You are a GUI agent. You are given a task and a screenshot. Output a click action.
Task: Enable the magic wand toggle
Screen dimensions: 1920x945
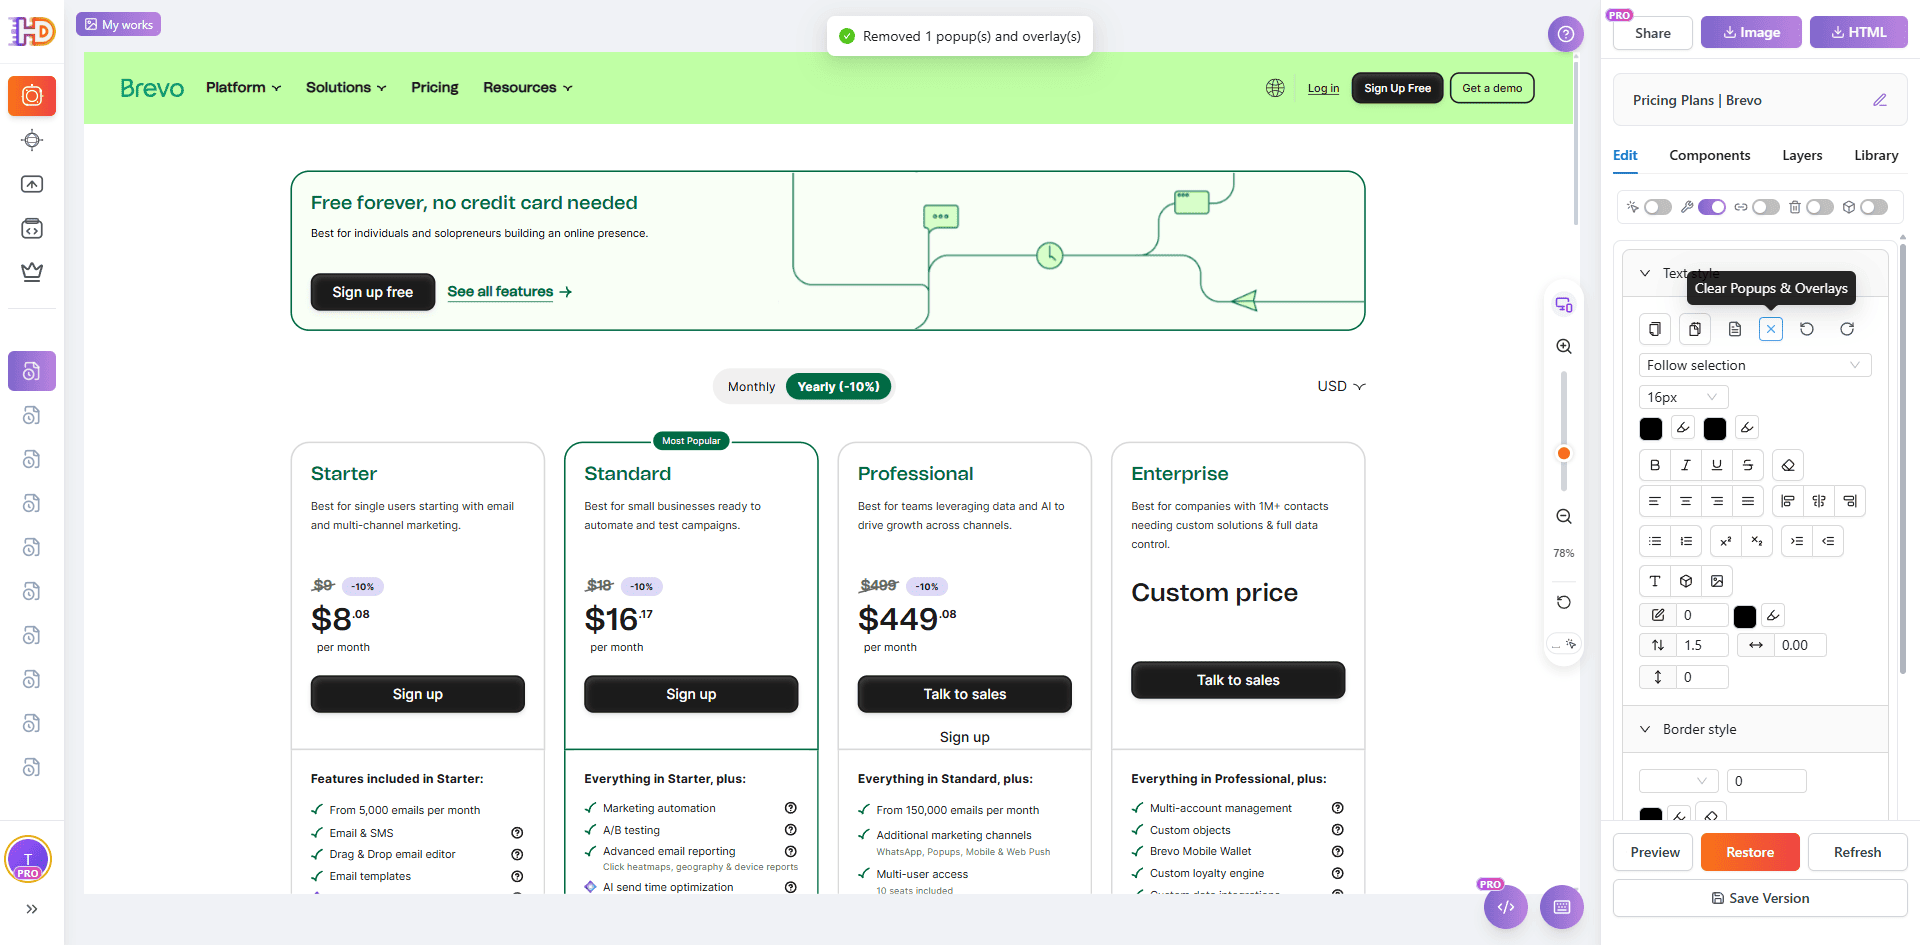pos(1657,207)
